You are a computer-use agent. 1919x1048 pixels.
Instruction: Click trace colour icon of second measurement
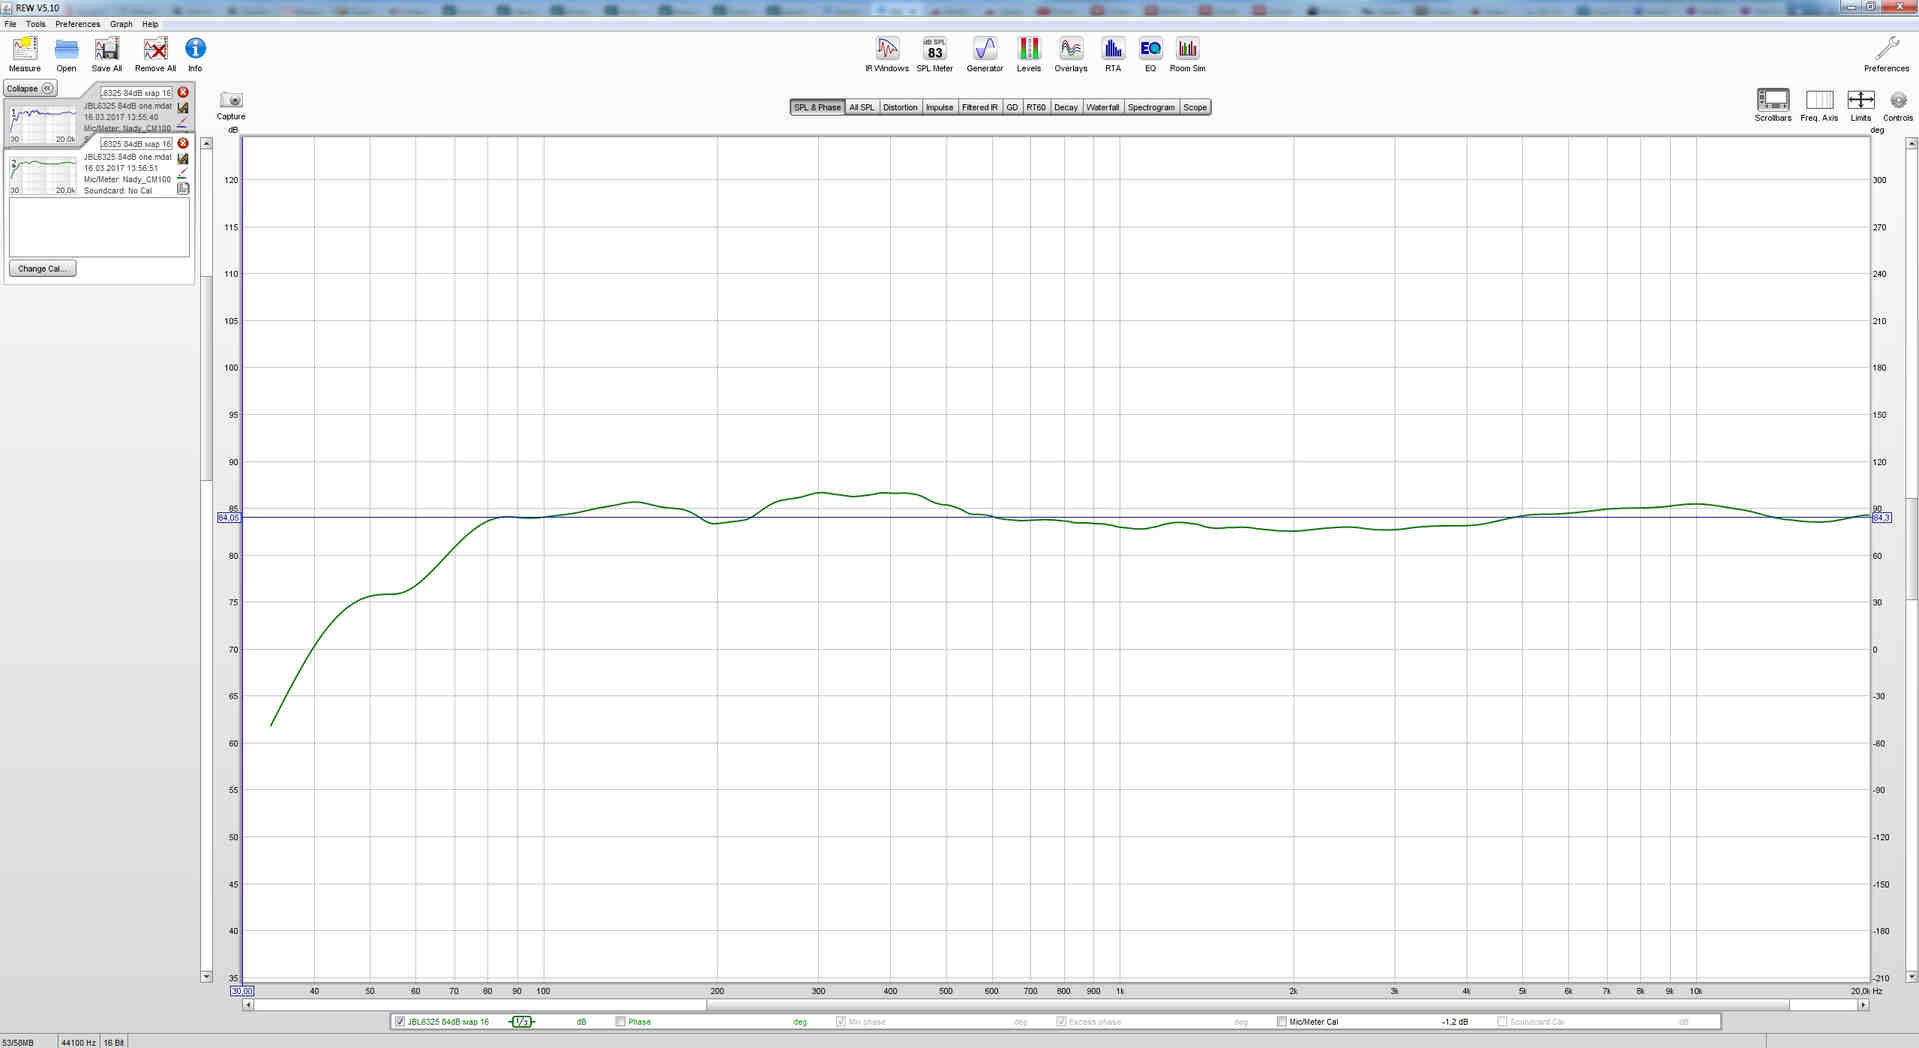pyautogui.click(x=183, y=158)
